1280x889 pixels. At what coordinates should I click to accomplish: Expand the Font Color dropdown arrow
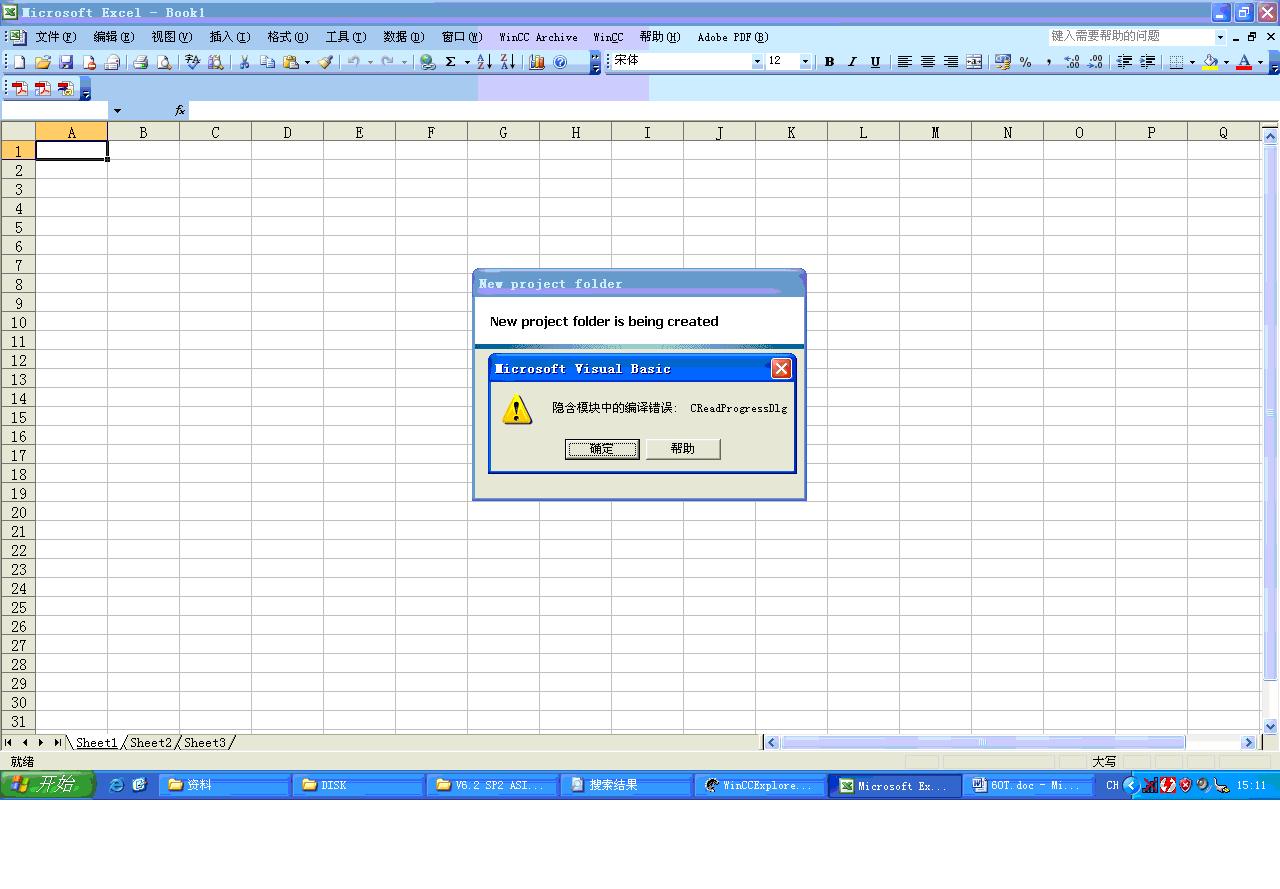click(x=1260, y=62)
